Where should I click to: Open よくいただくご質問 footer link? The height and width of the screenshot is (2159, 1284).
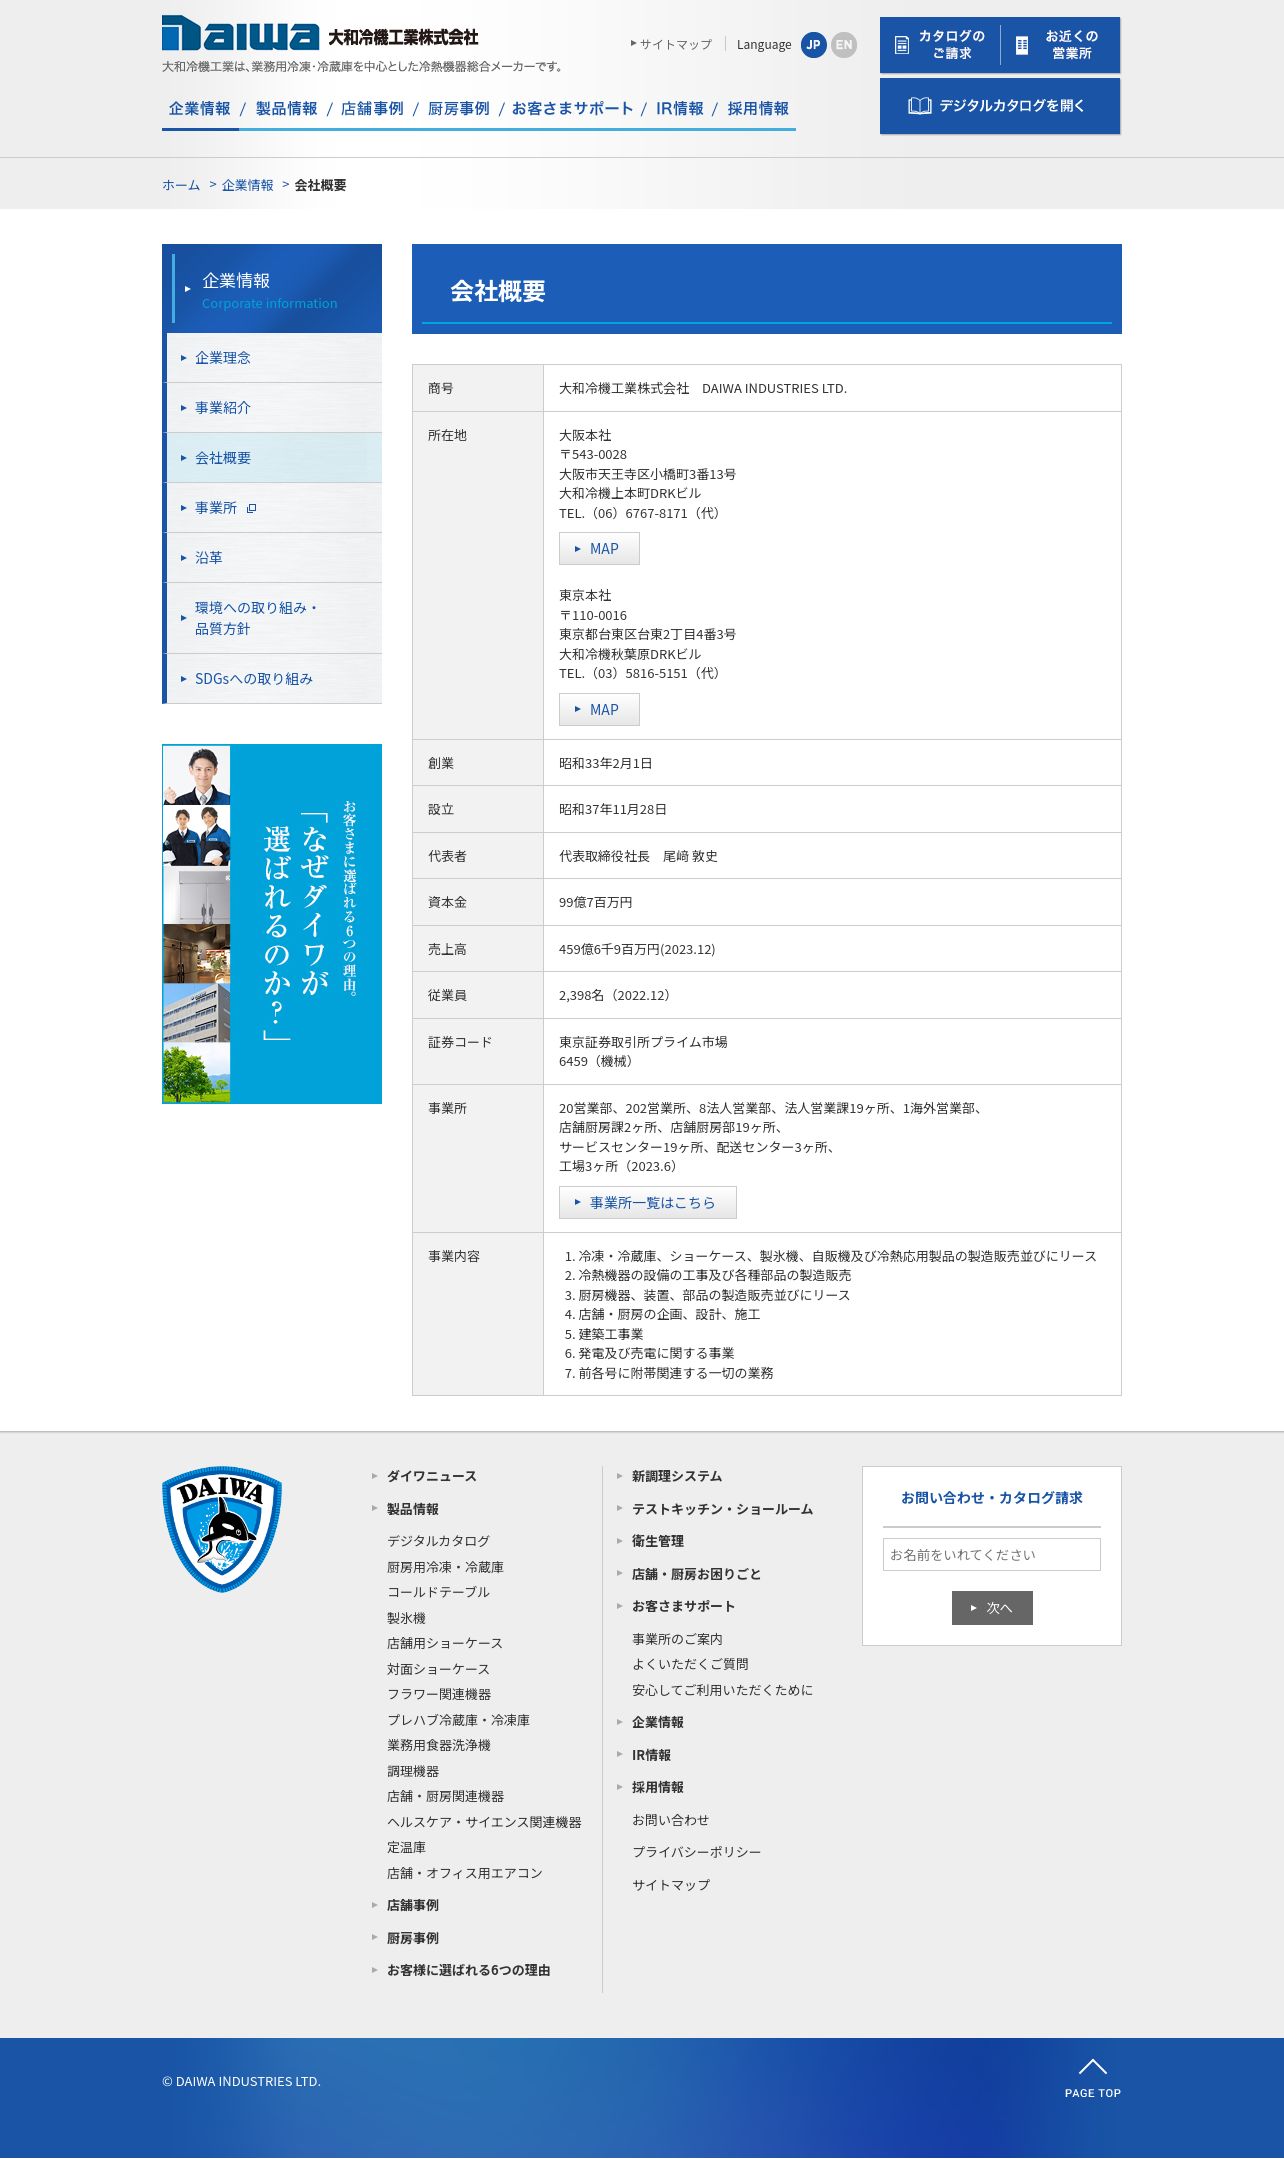pyautogui.click(x=690, y=1664)
